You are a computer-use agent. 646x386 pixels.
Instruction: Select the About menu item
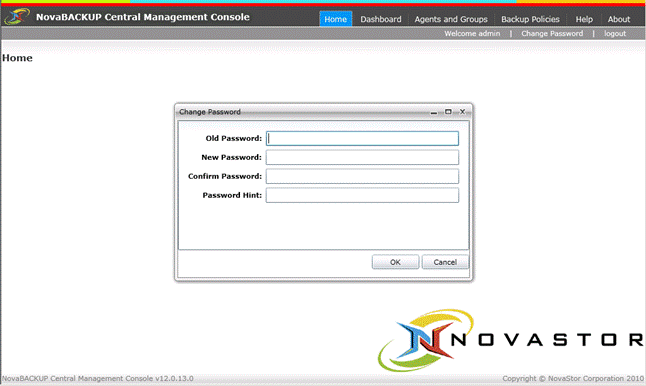tap(618, 19)
